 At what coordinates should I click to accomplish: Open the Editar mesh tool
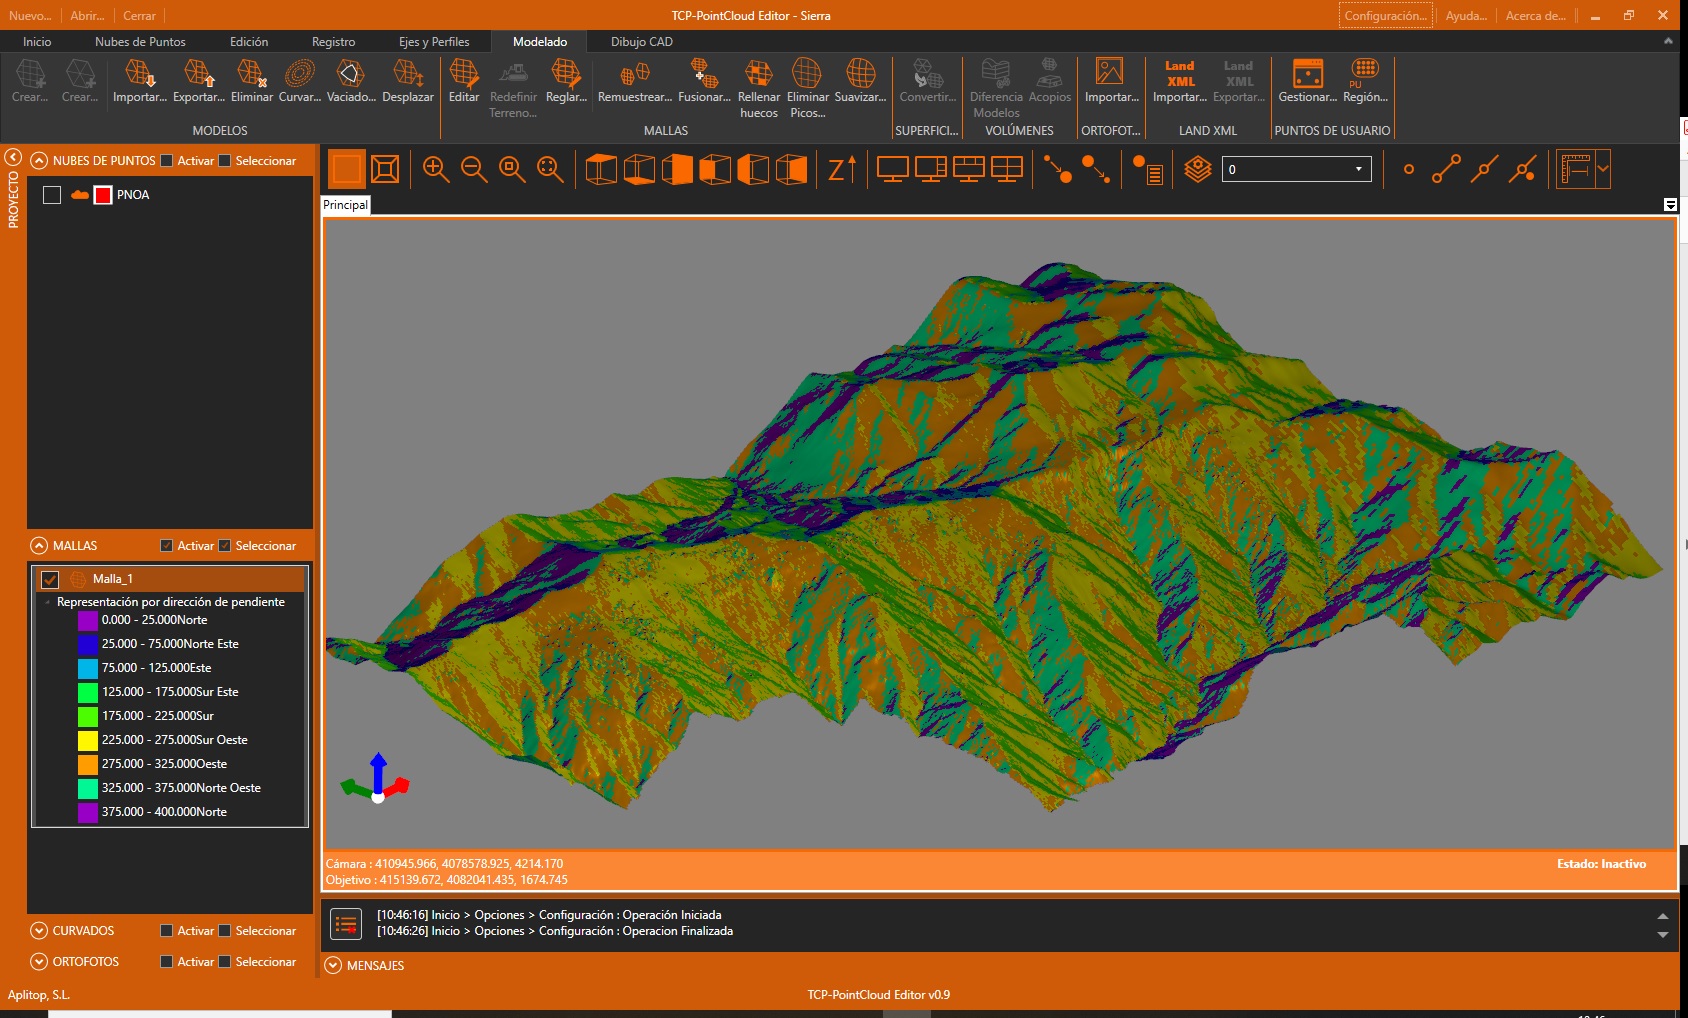pos(464,81)
